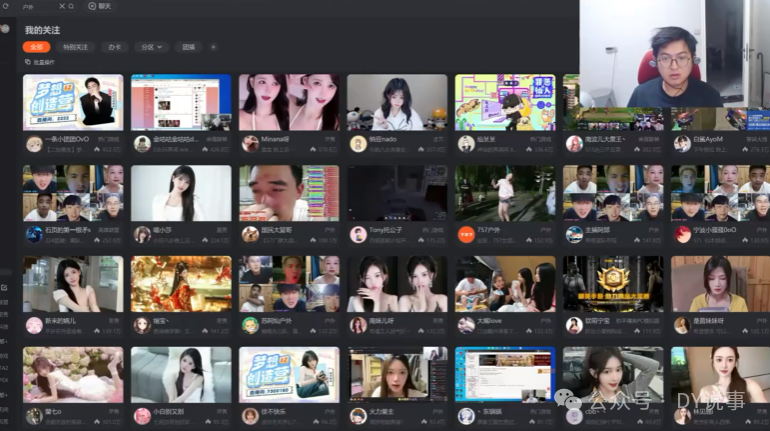Open the Minana stream thumbnail
Image resolution: width=770 pixels, height=431 pixels.
click(289, 102)
